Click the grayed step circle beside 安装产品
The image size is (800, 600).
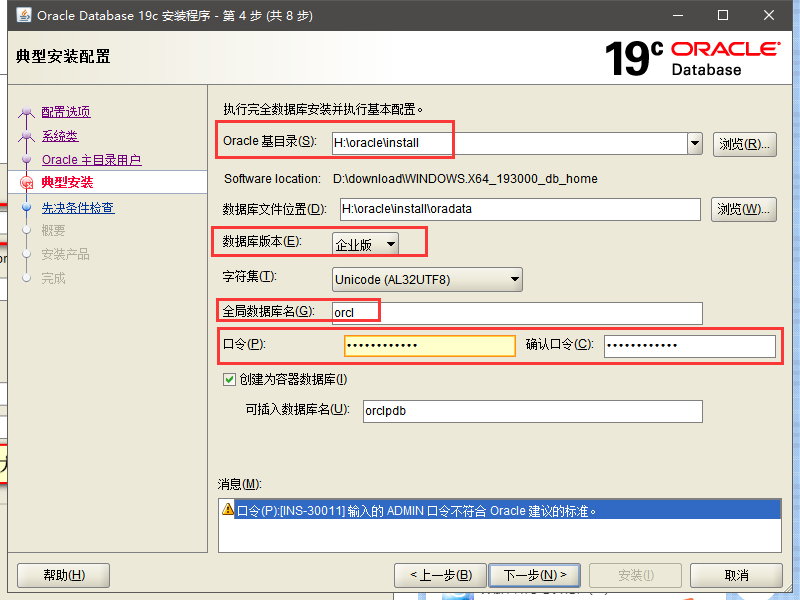pos(26,253)
